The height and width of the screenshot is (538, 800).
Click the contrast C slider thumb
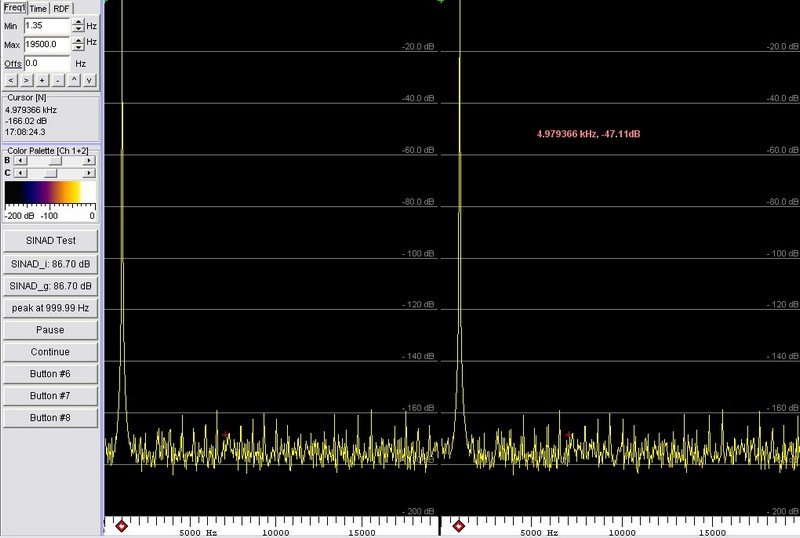pos(51,173)
